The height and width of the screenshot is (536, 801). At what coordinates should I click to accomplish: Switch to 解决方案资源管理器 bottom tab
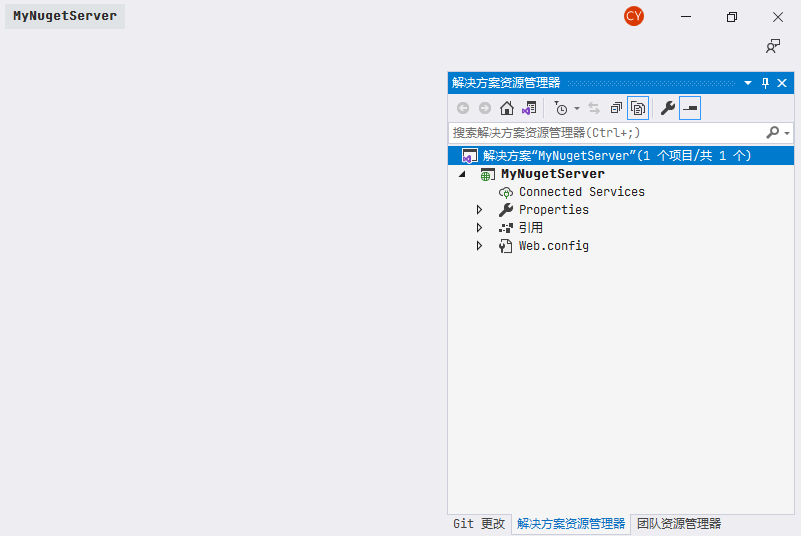(571, 524)
